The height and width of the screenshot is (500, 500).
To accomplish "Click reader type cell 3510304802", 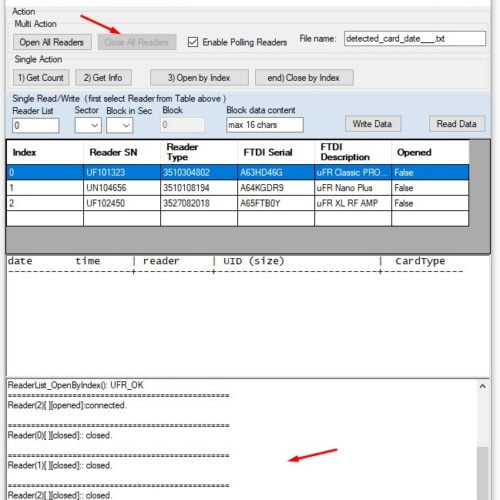I will coord(199,172).
